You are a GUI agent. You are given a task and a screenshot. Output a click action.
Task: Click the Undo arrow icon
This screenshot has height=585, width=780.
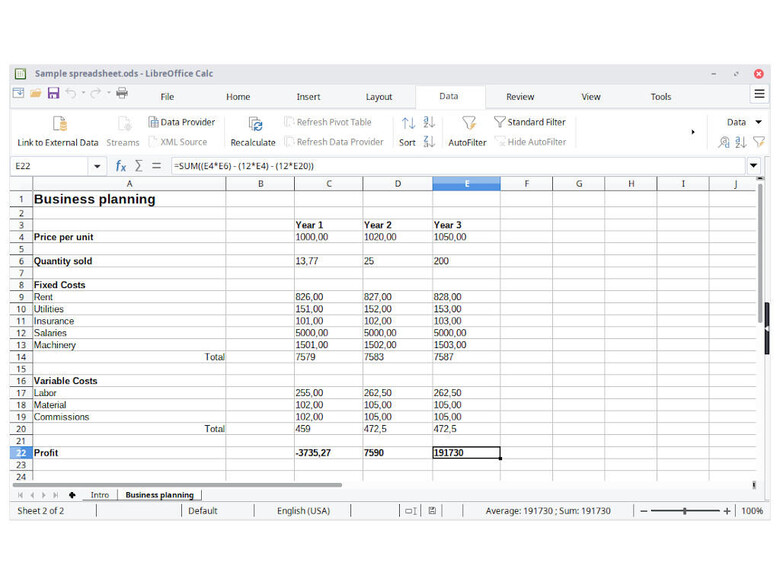[x=71, y=93]
